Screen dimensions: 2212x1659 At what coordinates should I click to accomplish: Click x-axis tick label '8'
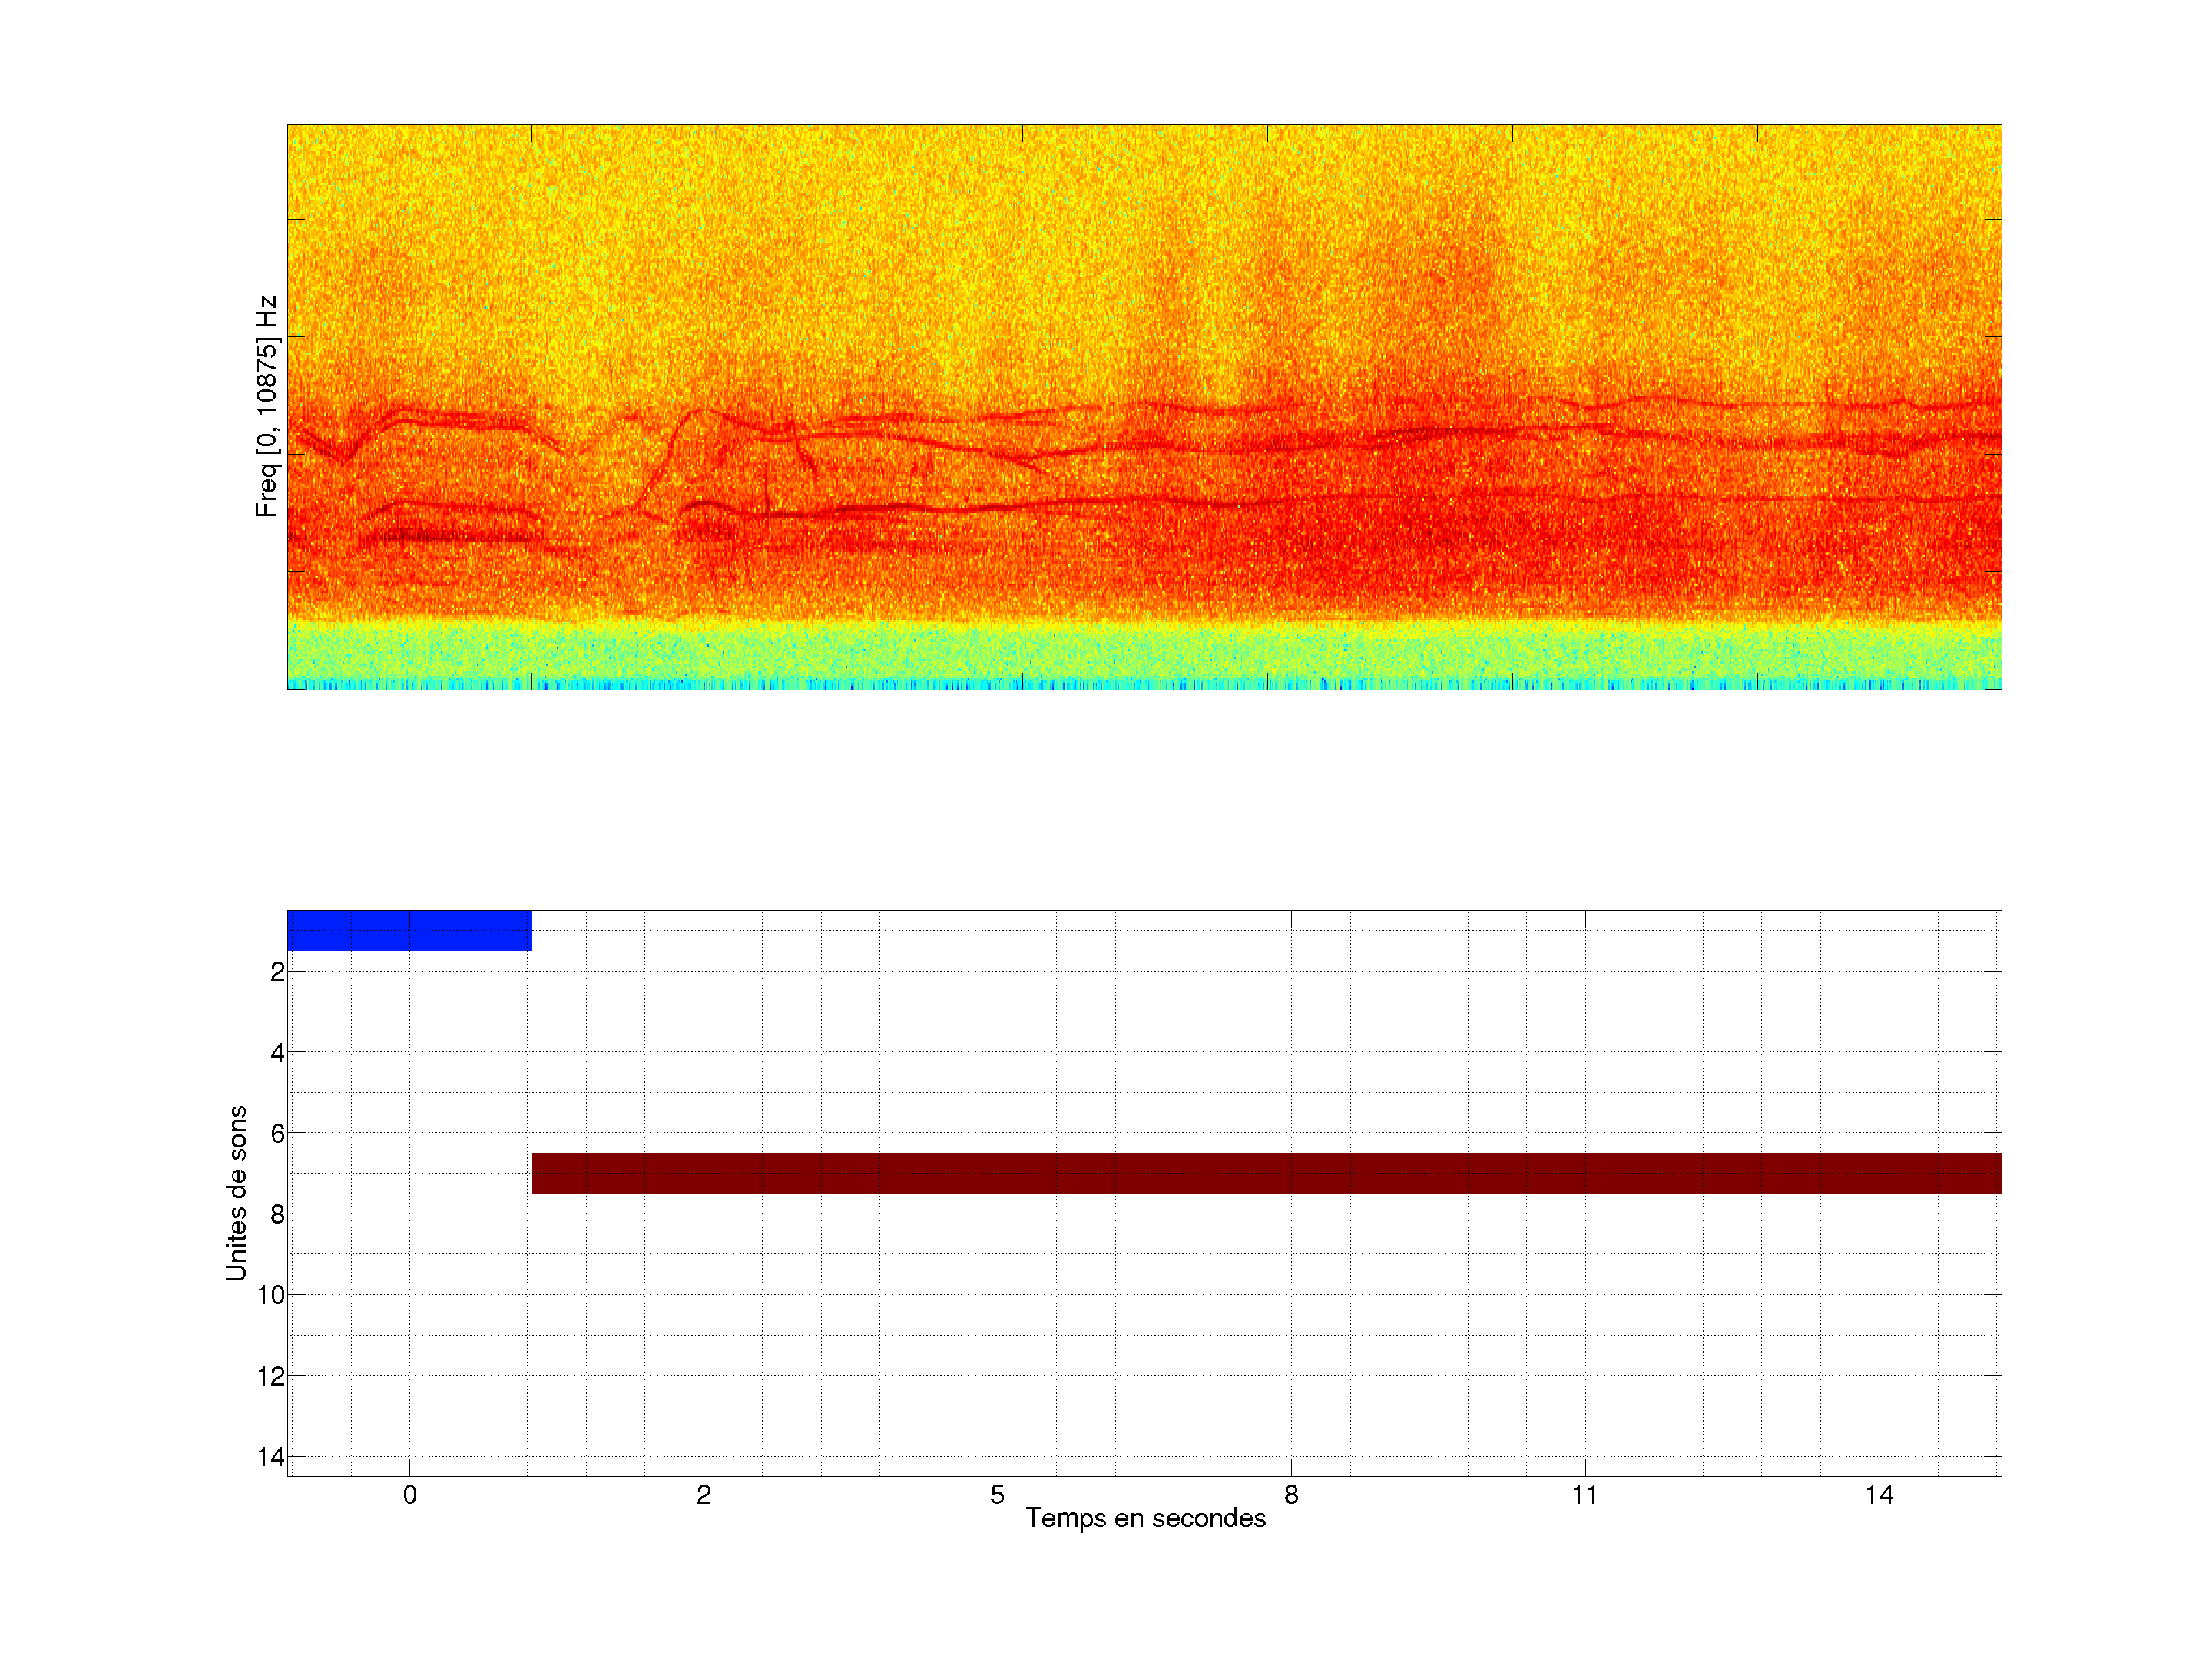point(1291,1495)
